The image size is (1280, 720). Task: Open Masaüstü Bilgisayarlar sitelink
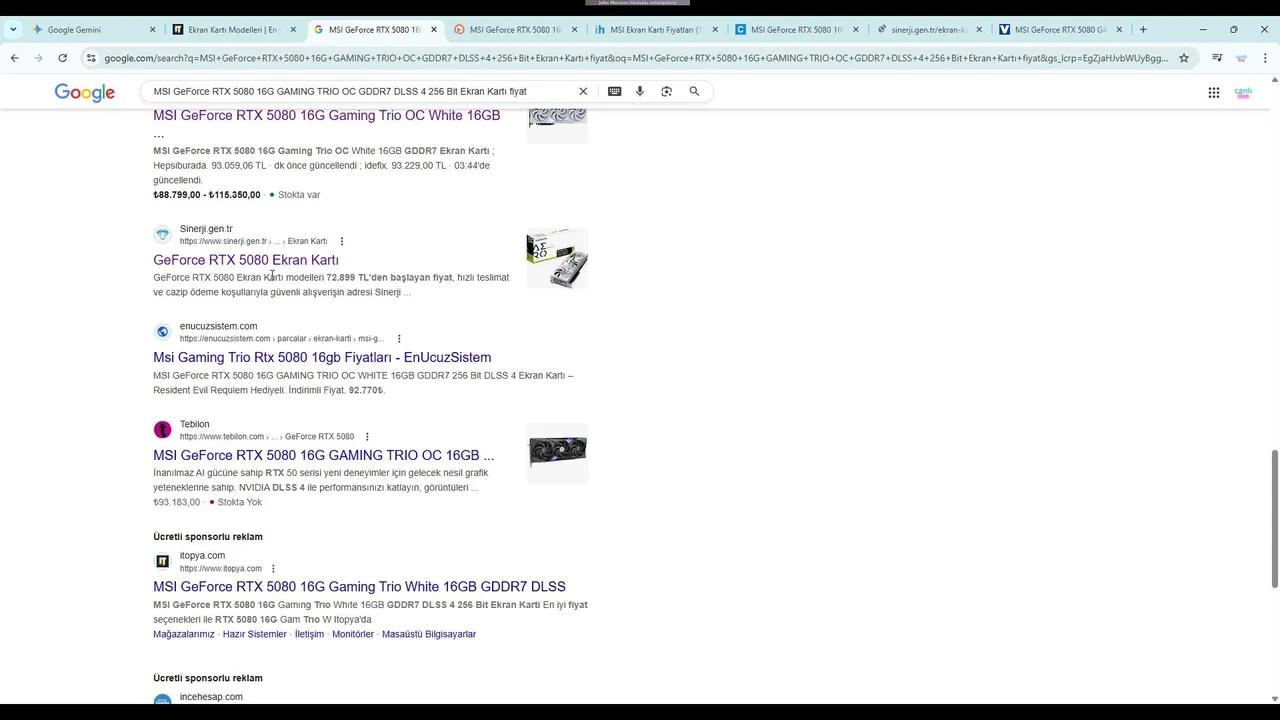point(429,634)
